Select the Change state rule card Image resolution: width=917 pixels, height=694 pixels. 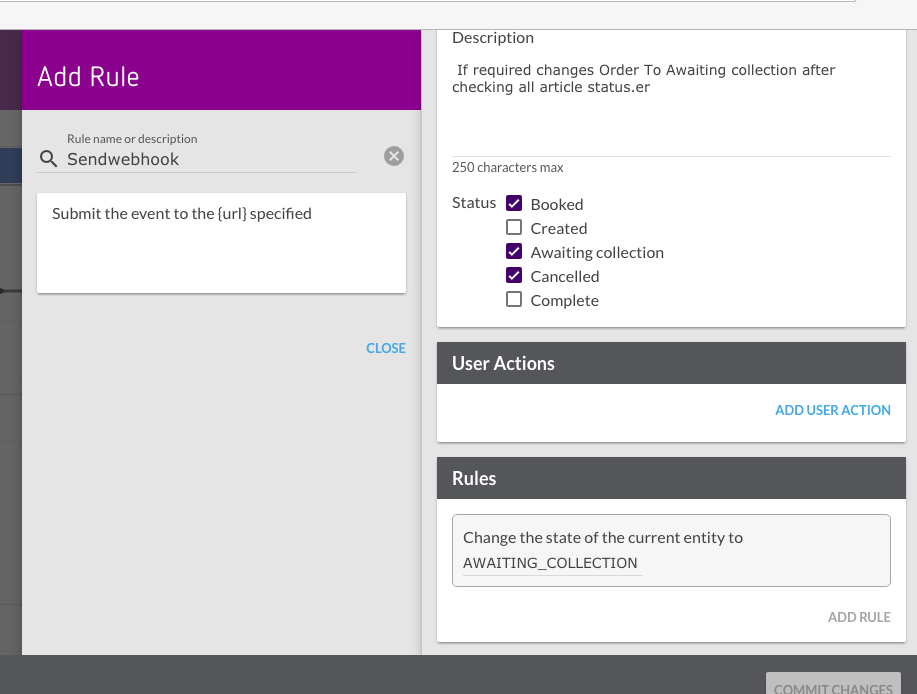click(x=670, y=549)
